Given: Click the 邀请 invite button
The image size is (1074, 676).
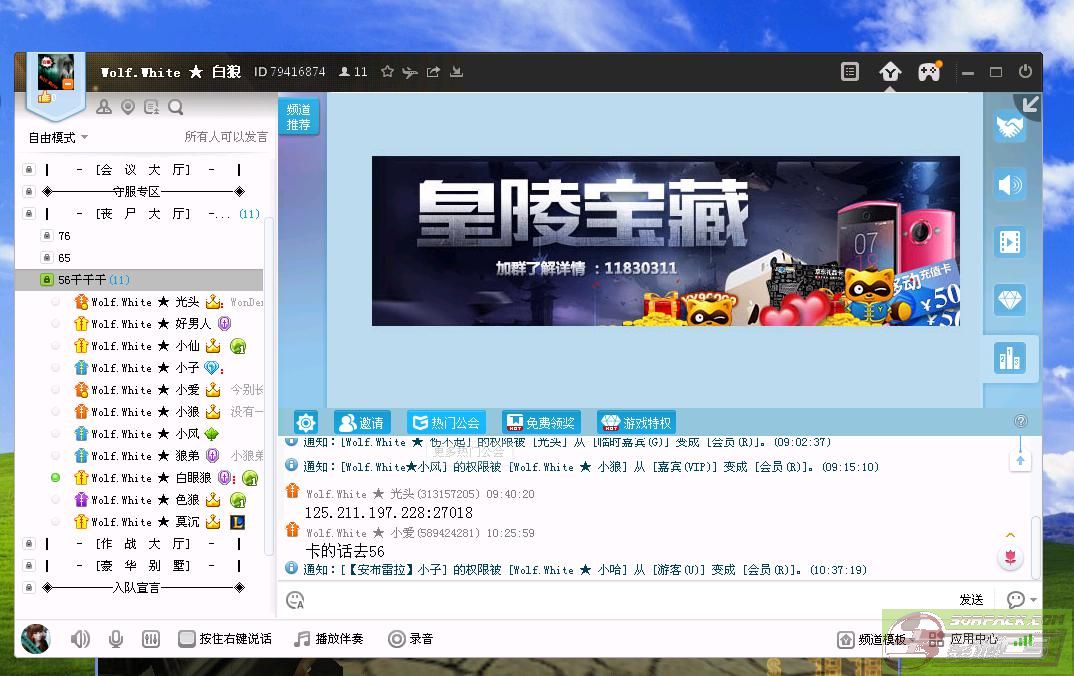Looking at the screenshot, I should pyautogui.click(x=361, y=423).
